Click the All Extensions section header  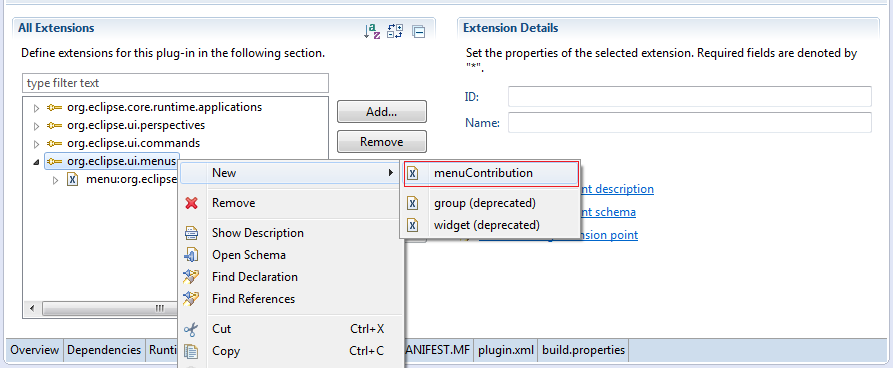[x=56, y=28]
